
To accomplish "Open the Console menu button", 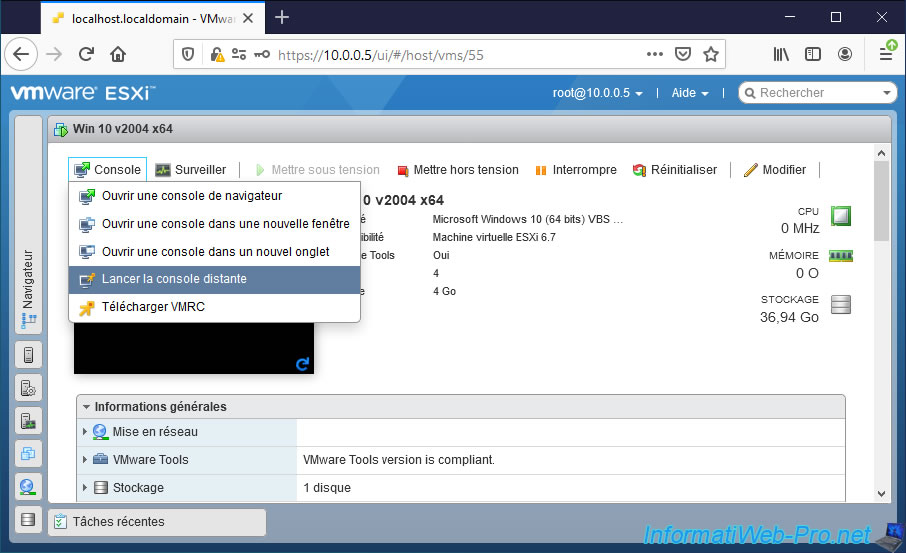I will [107, 169].
